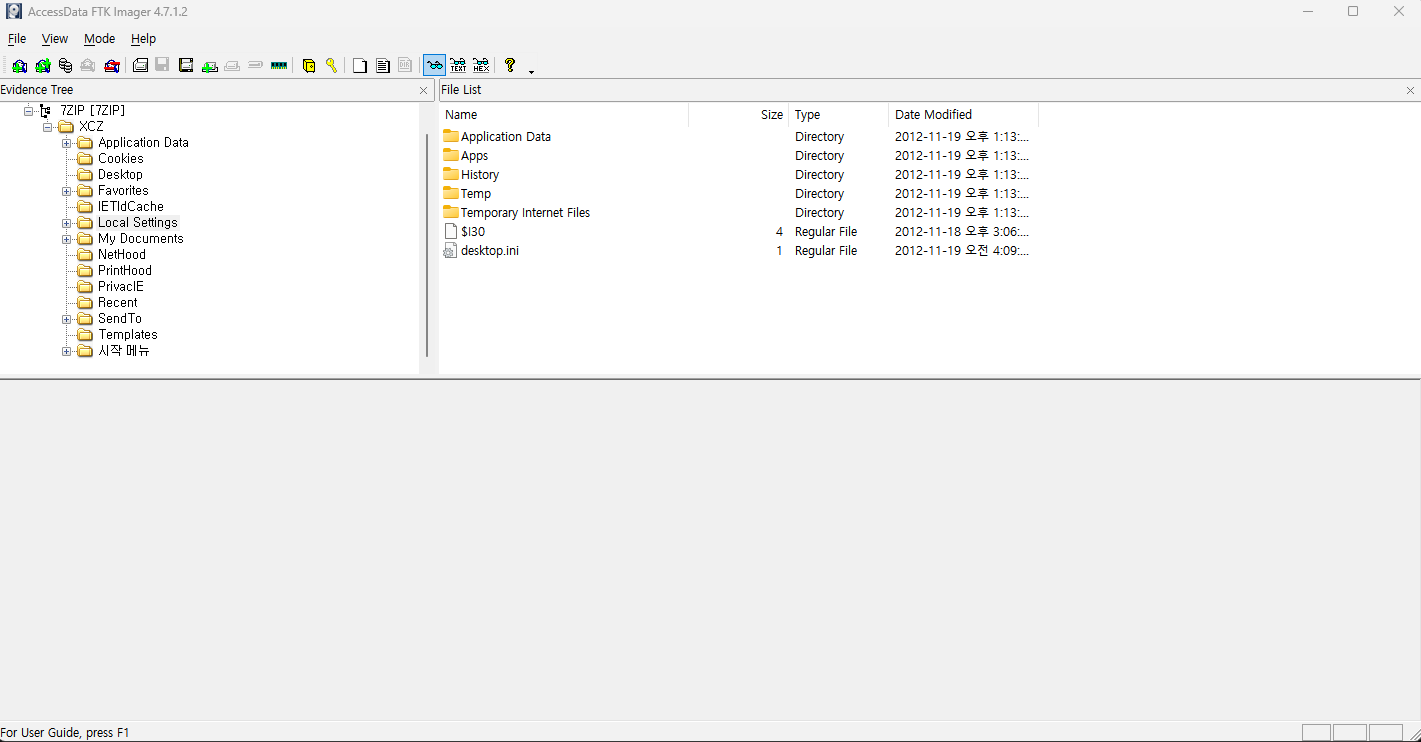Image resolution: width=1421 pixels, height=742 pixels.
Task: Open the File menu
Action: 17,39
